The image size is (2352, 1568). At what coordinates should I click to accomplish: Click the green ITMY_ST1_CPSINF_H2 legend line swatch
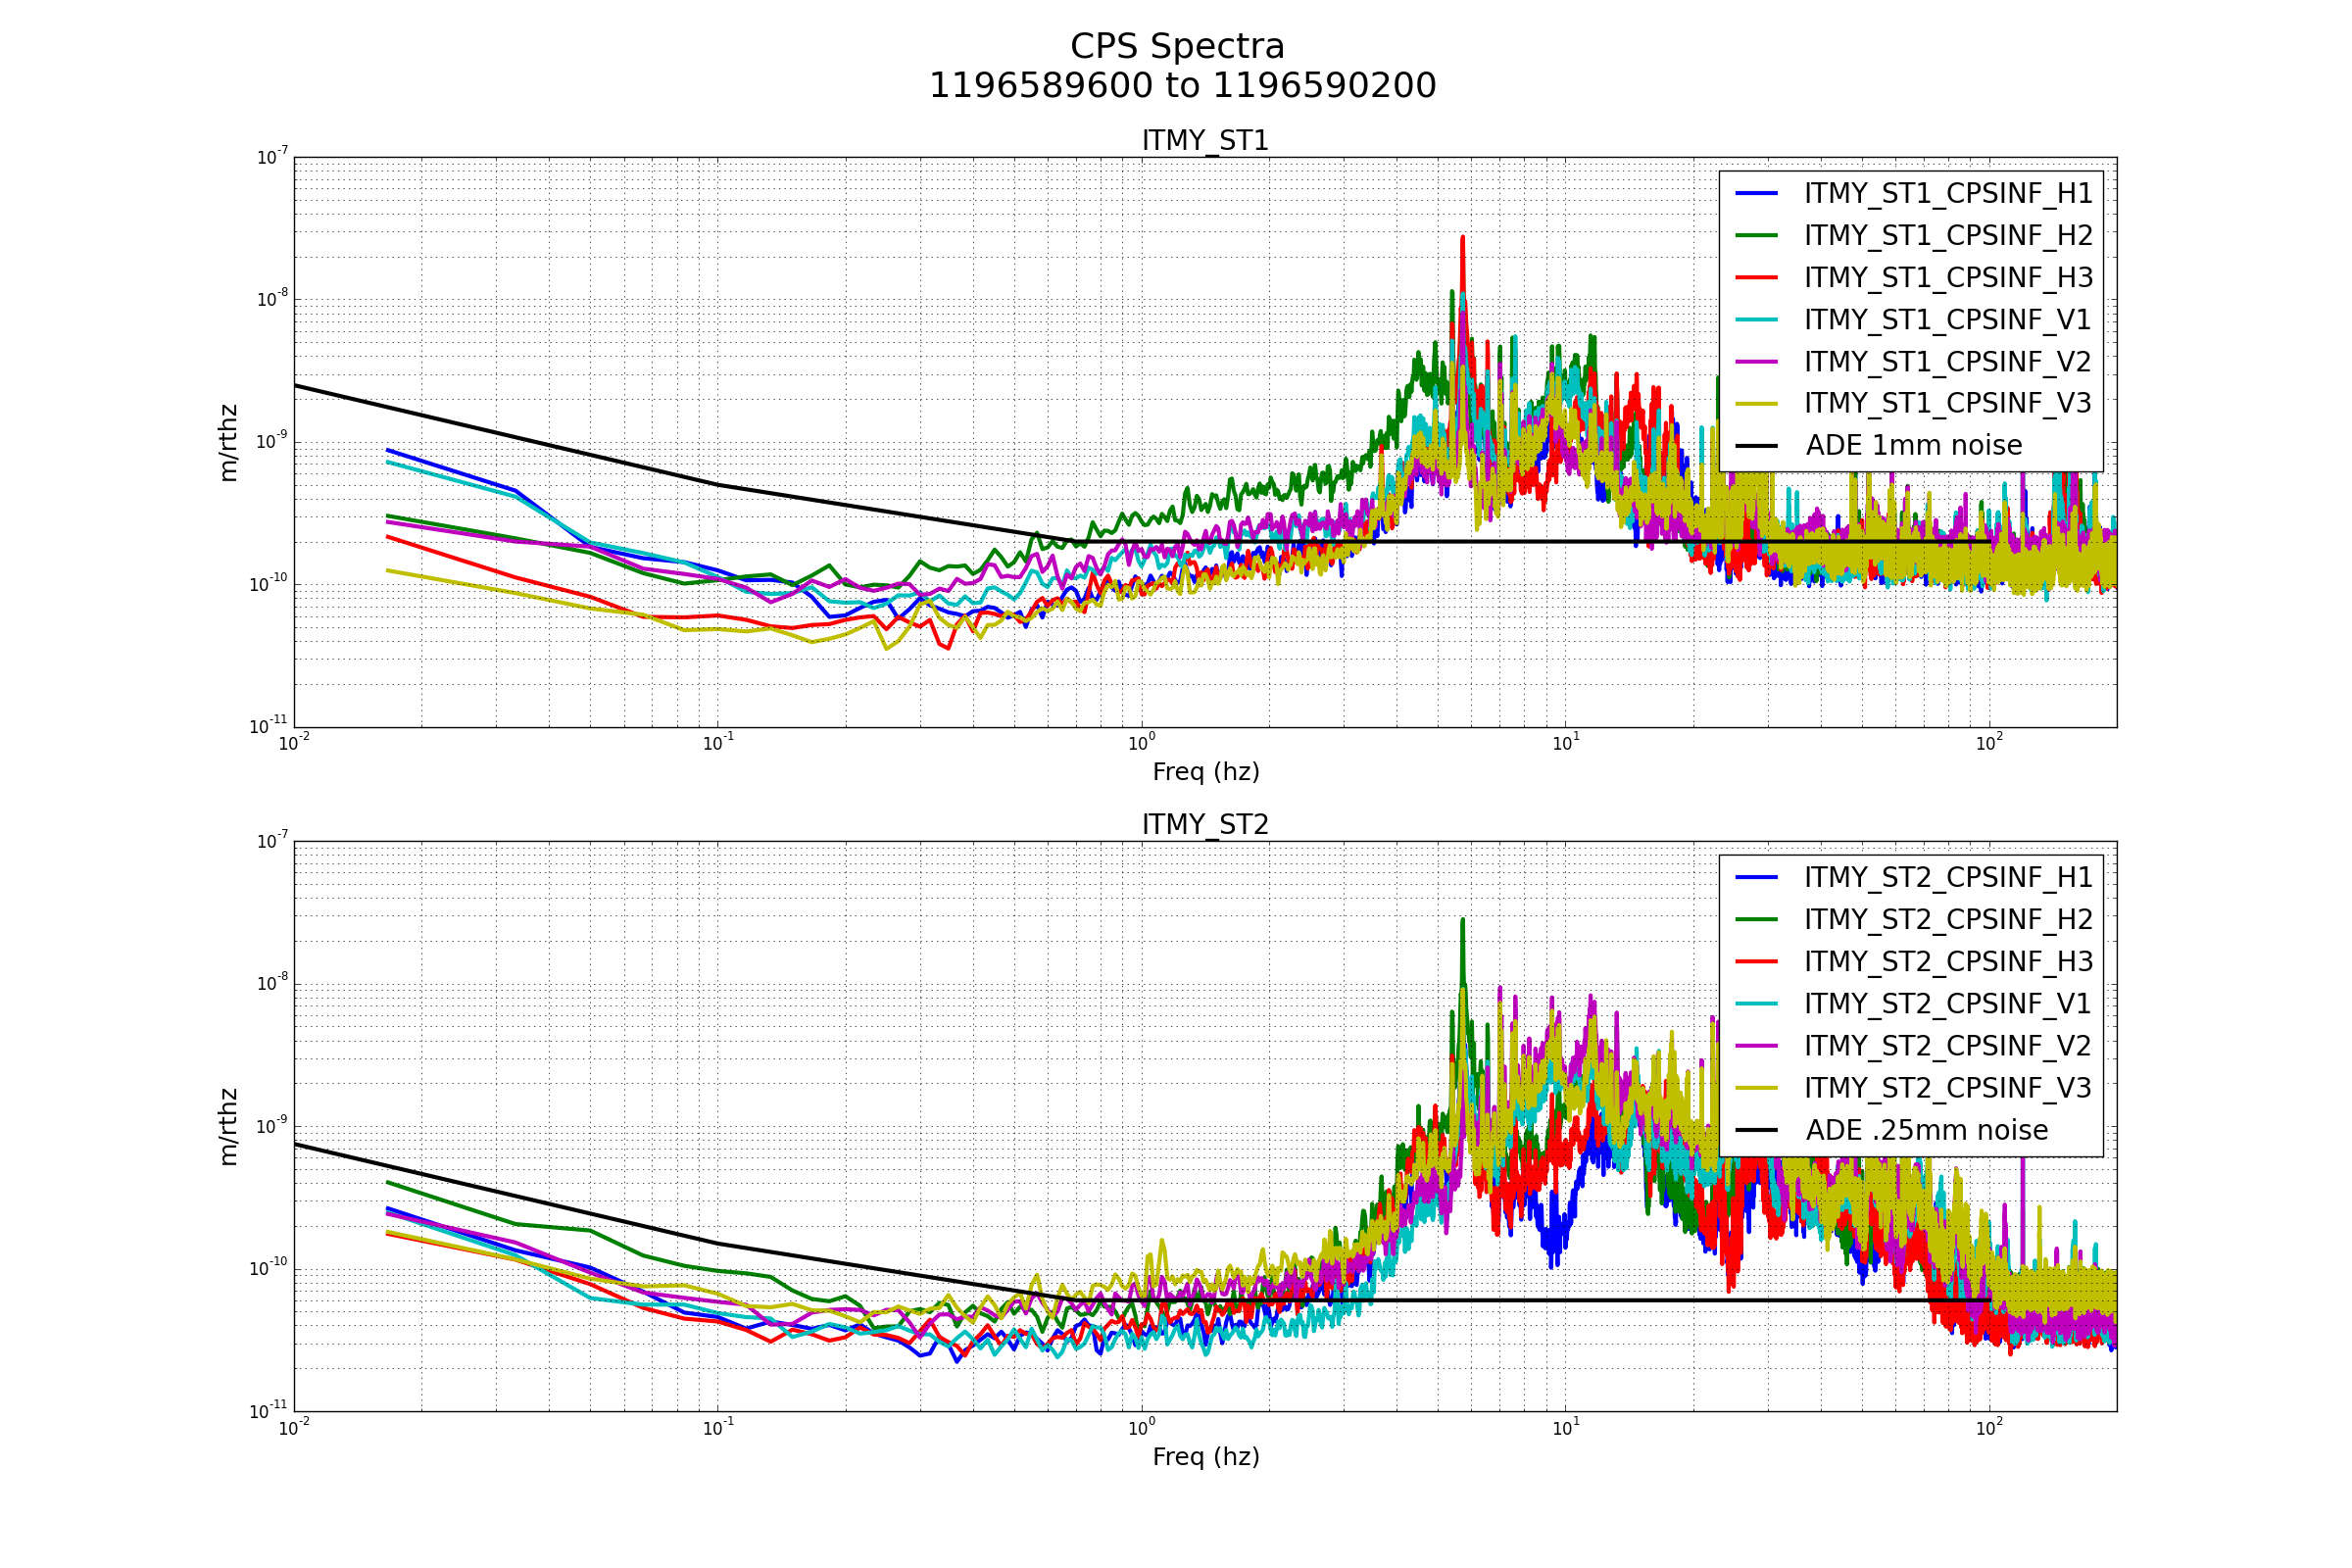(1756, 235)
